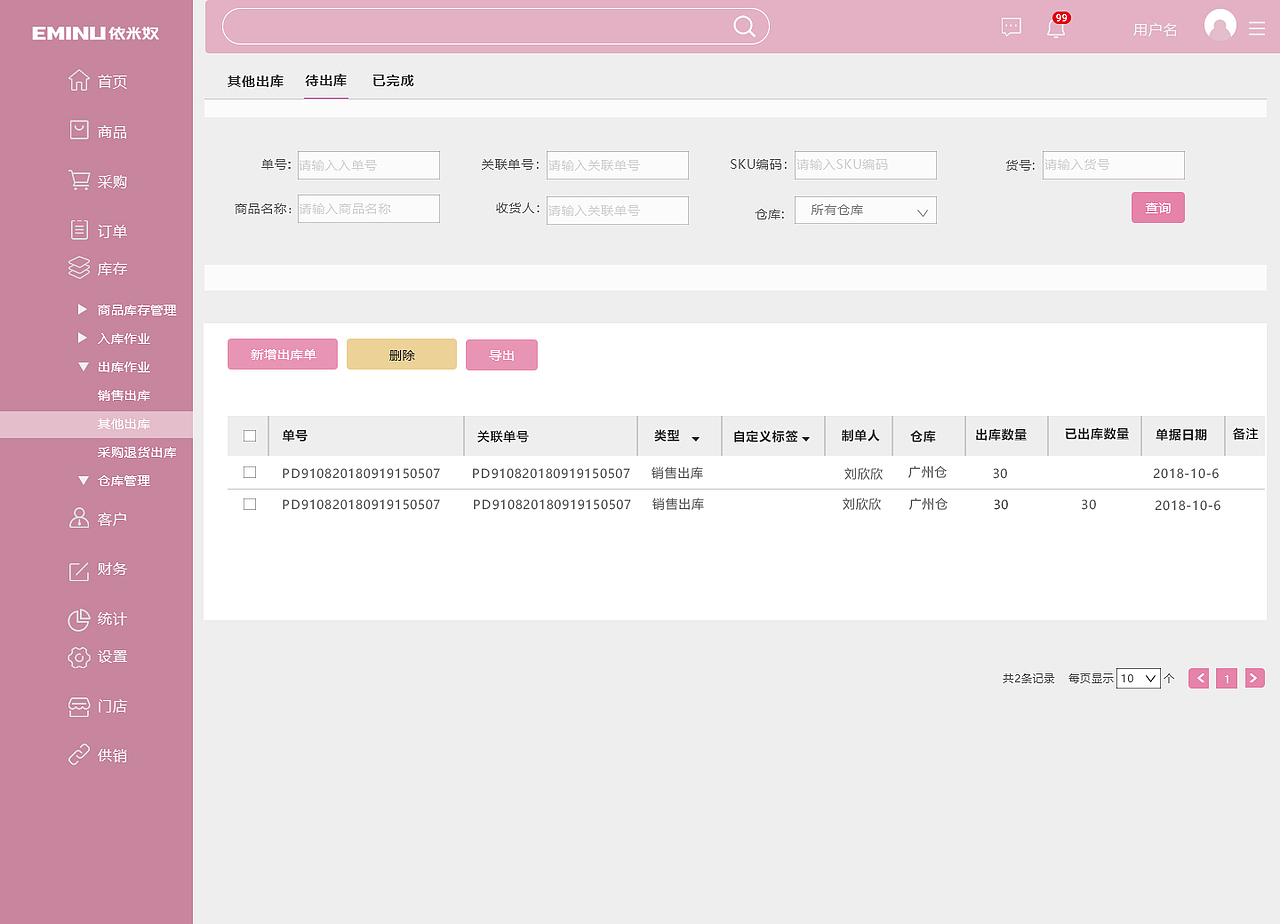Select the 销售出库 sidebar menu entry
The width and height of the screenshot is (1280, 924).
tap(123, 395)
